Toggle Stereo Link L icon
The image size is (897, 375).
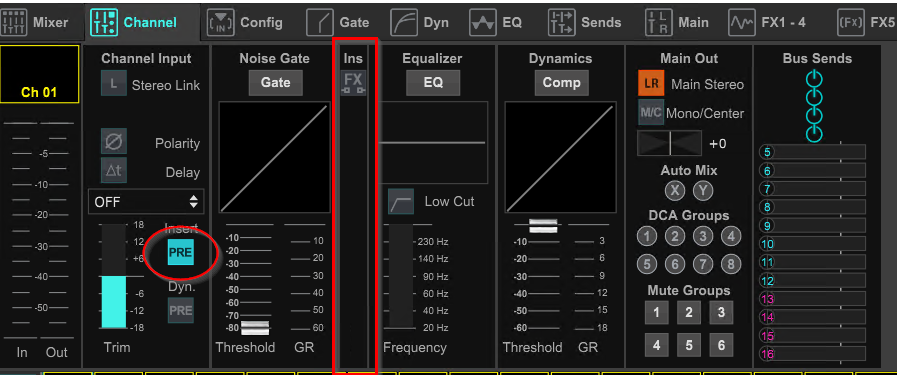point(114,83)
